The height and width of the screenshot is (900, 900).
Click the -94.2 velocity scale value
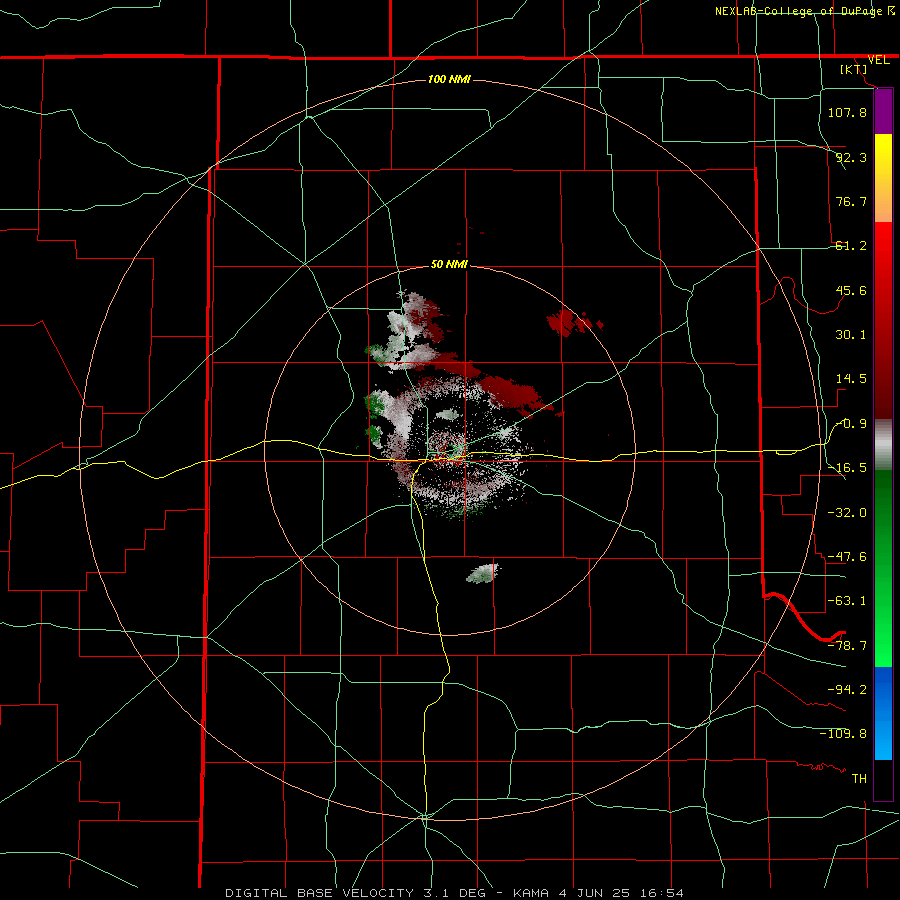pos(847,689)
